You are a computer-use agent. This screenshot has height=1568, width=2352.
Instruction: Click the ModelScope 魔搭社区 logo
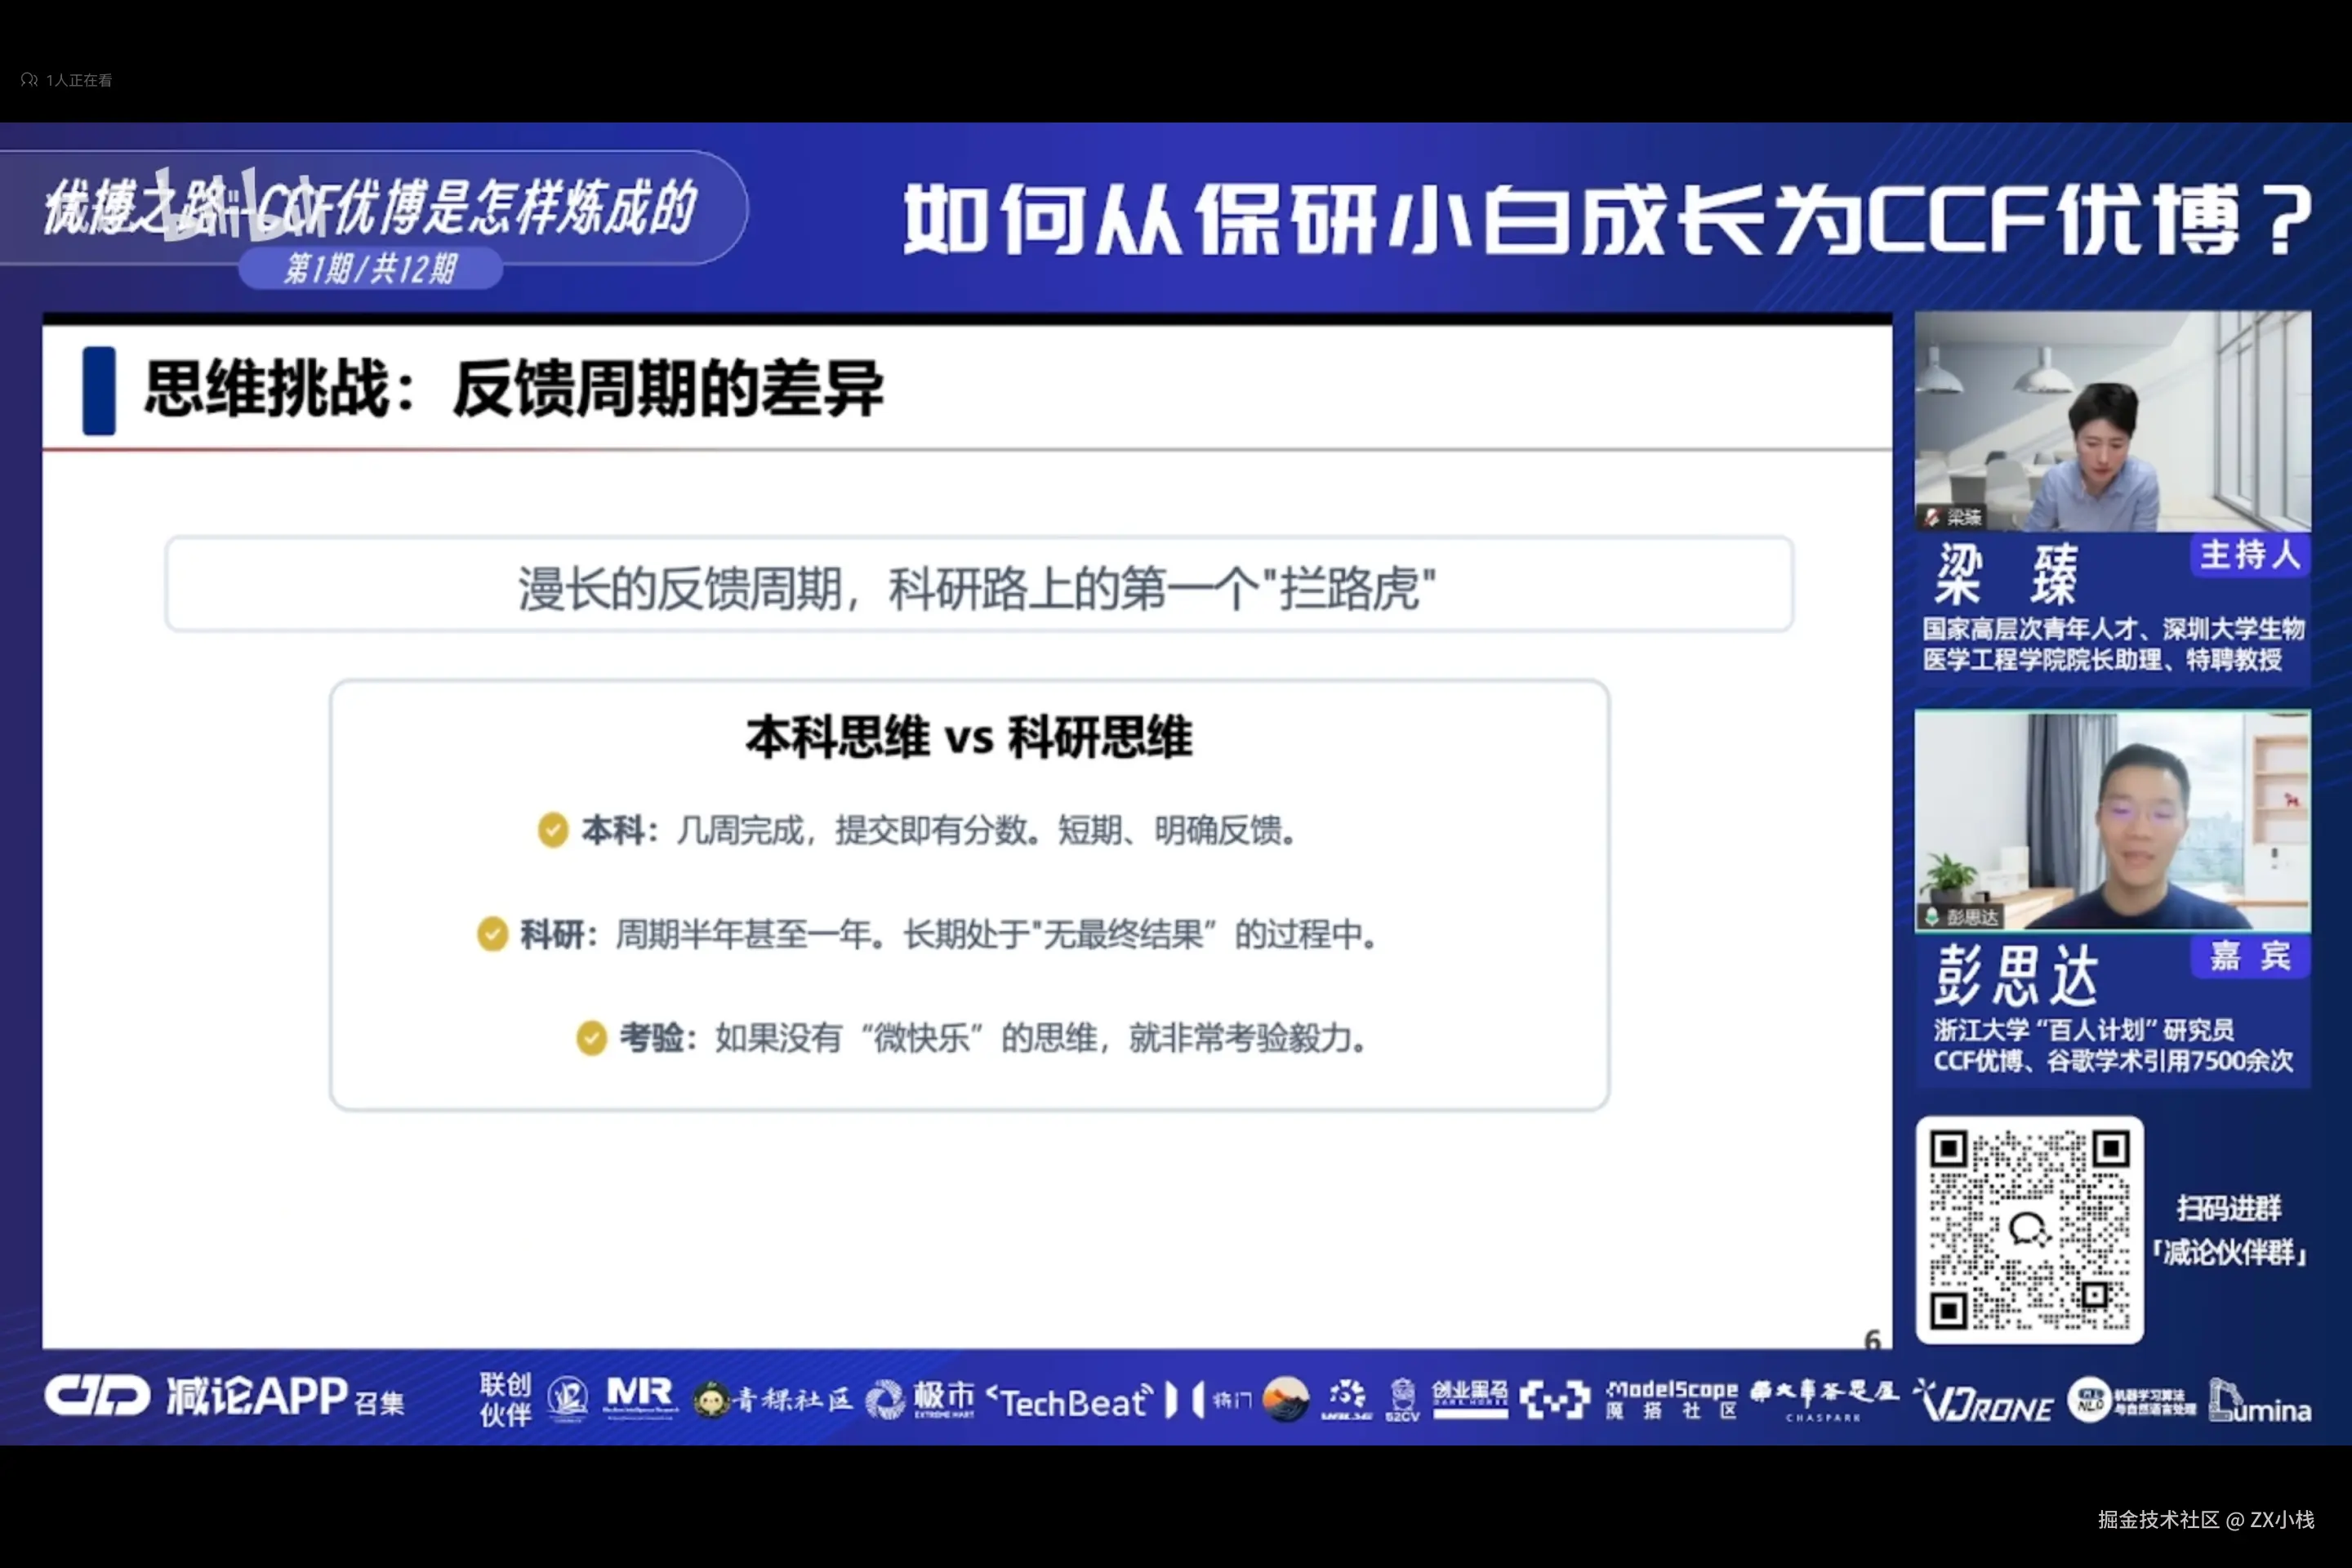(1671, 1398)
